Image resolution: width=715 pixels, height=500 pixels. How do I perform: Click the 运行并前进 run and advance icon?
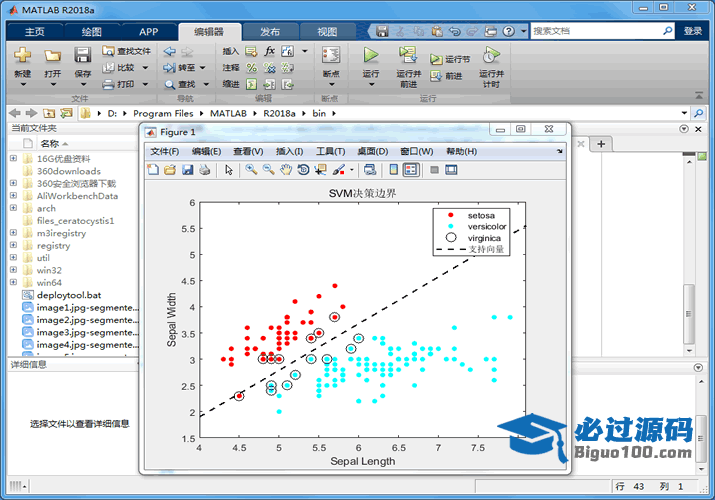(408, 55)
